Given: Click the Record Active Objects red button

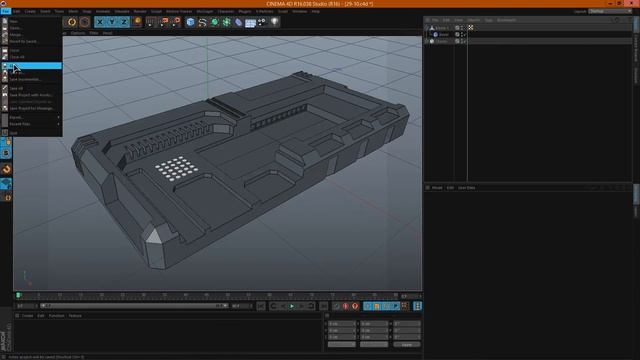Looking at the screenshot, I should 346,306.
